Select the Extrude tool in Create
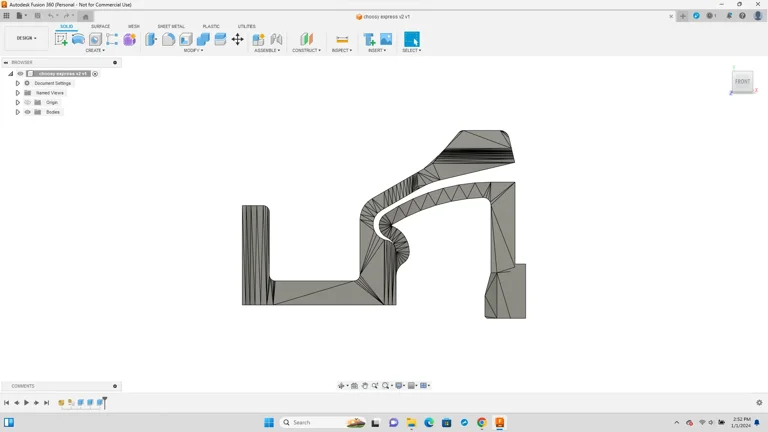This screenshot has width=768, height=432. point(78,39)
